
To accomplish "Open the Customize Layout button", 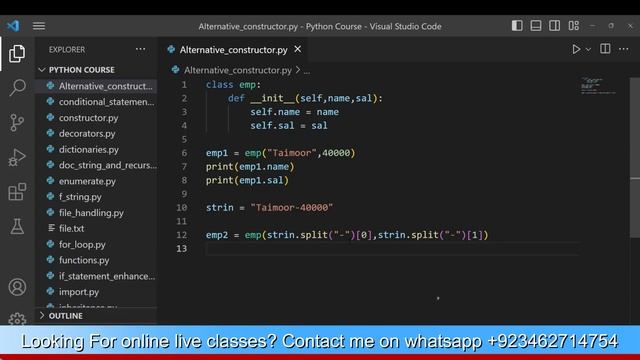I will [x=573, y=26].
